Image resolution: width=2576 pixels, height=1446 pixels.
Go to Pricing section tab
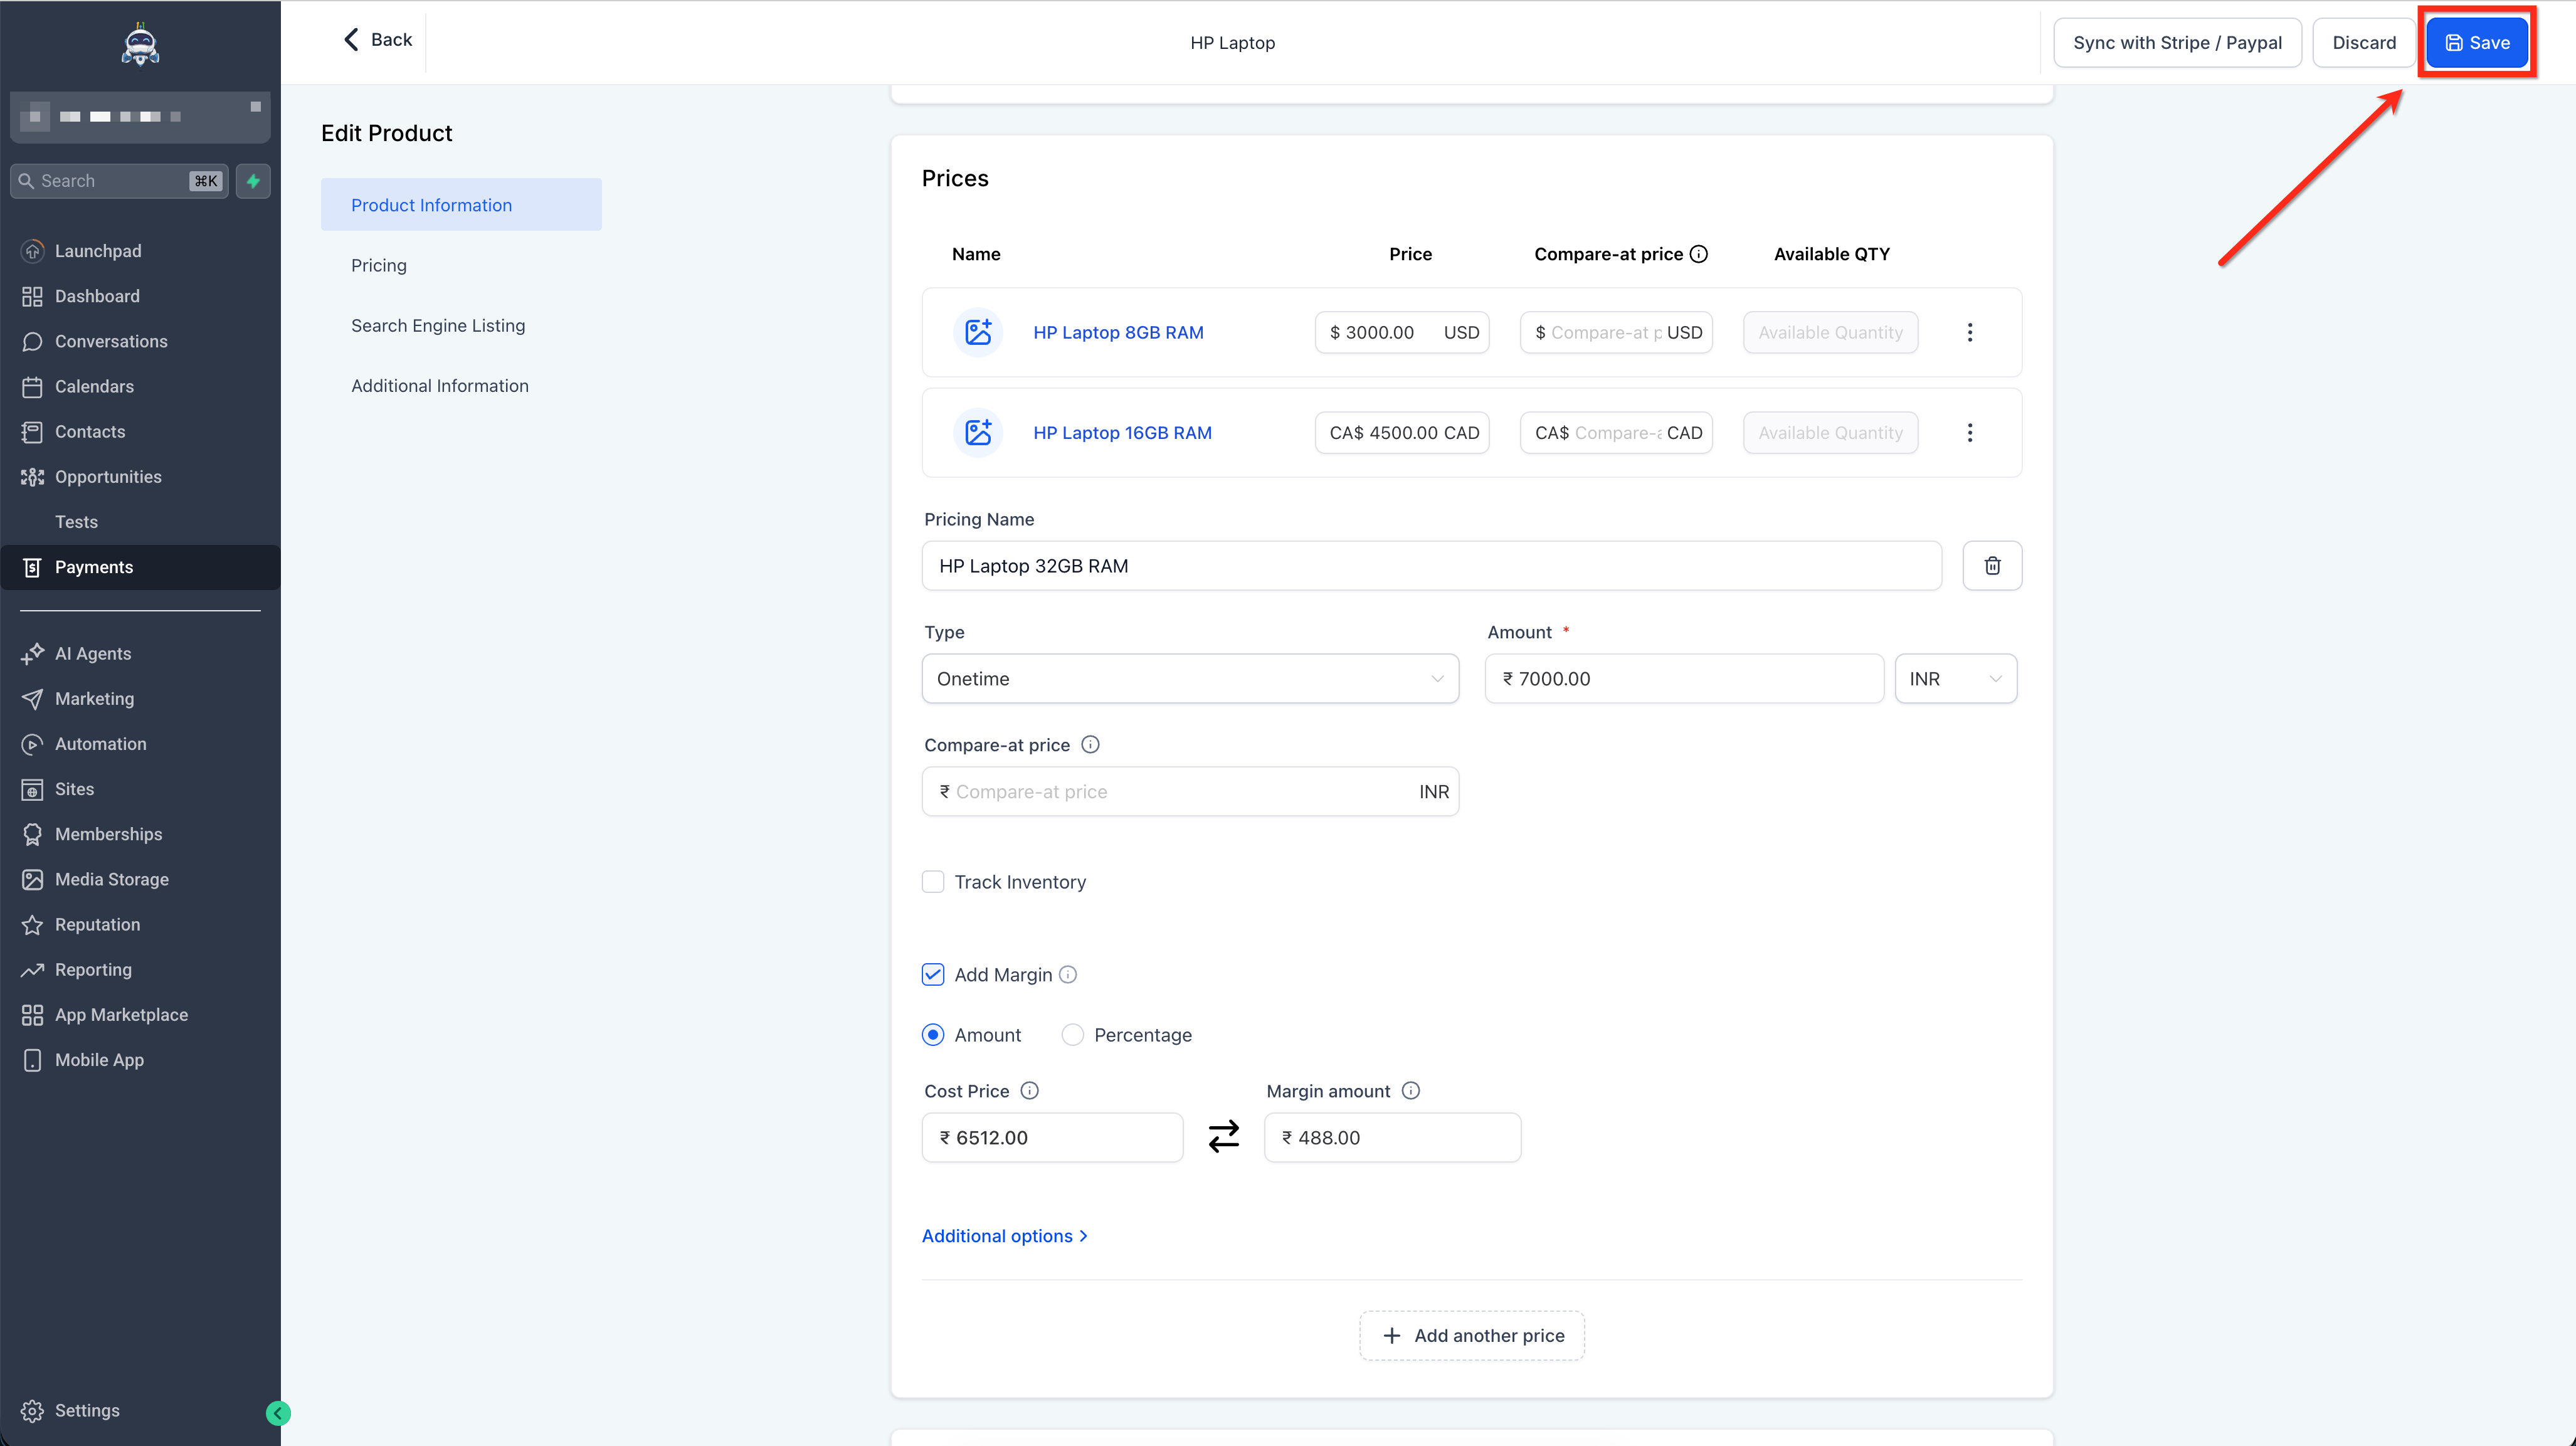[378, 265]
